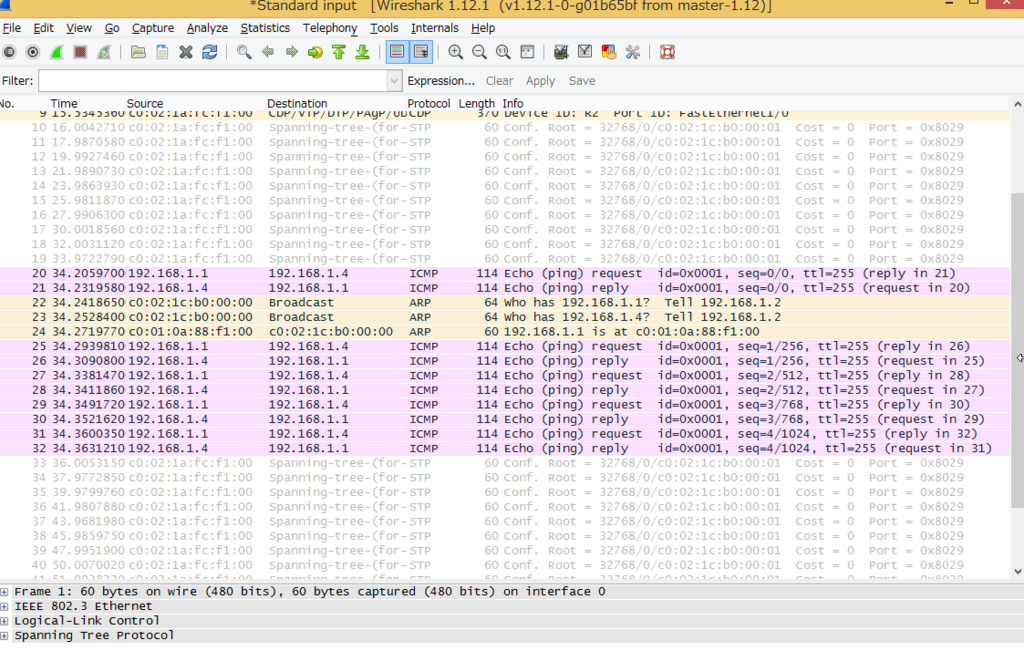
Task: Open the File menu
Action: point(12,28)
